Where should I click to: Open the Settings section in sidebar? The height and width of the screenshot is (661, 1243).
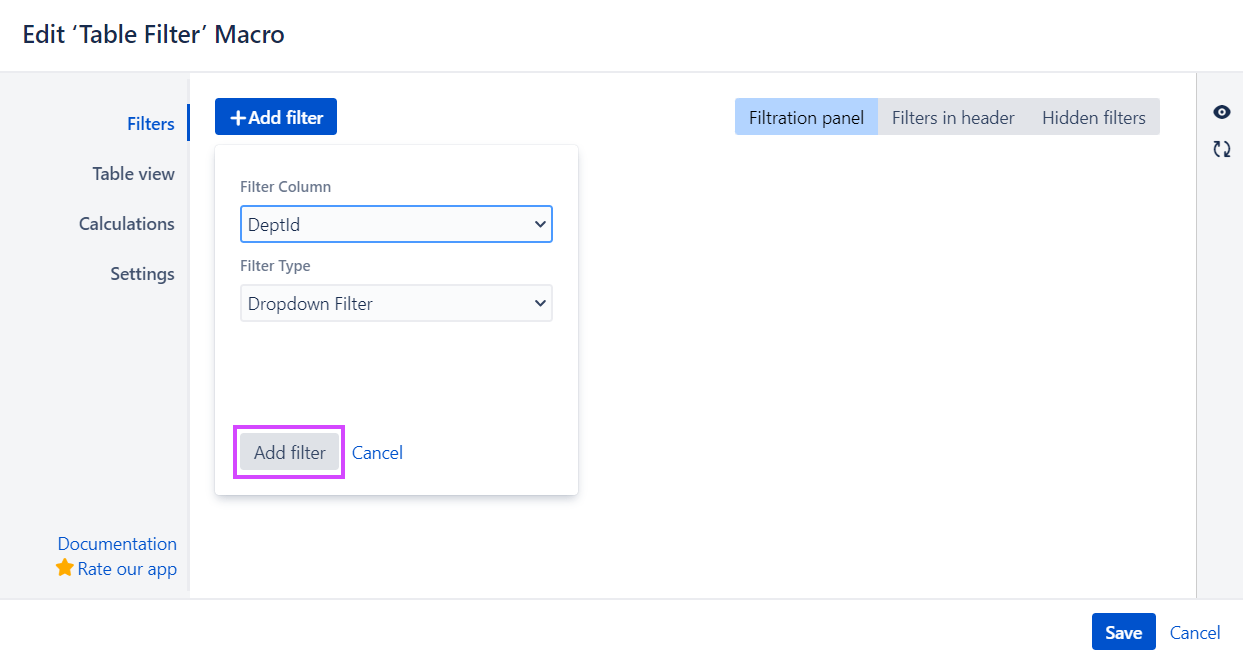(x=142, y=273)
